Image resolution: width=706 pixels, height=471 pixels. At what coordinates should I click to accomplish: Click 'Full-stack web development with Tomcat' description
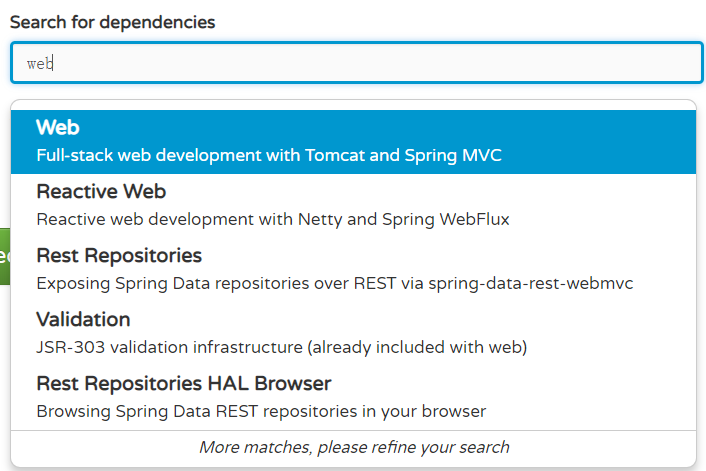(268, 155)
